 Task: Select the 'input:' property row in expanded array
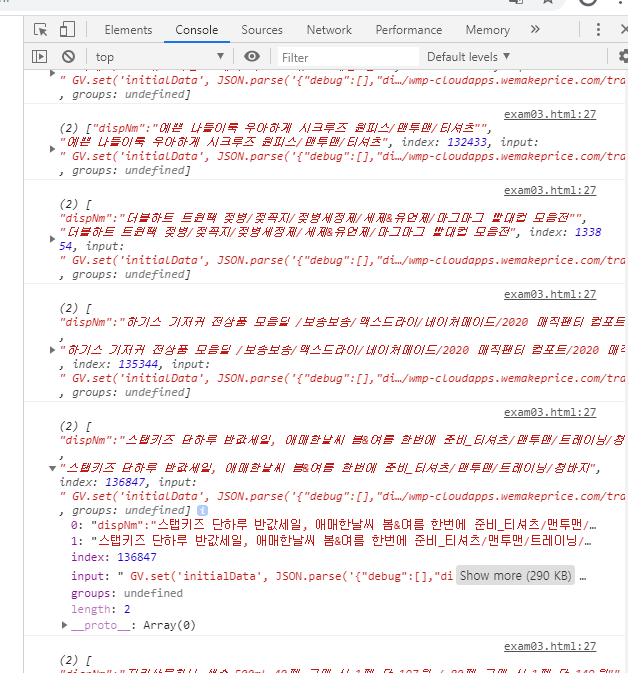coord(328,576)
